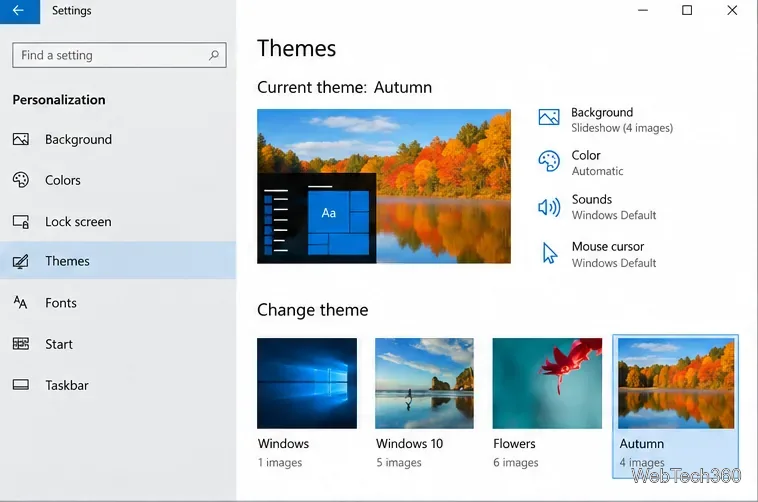Screen dimensions: 758x502
Task: Click the '5 images' text under Windows 10
Action: point(399,462)
